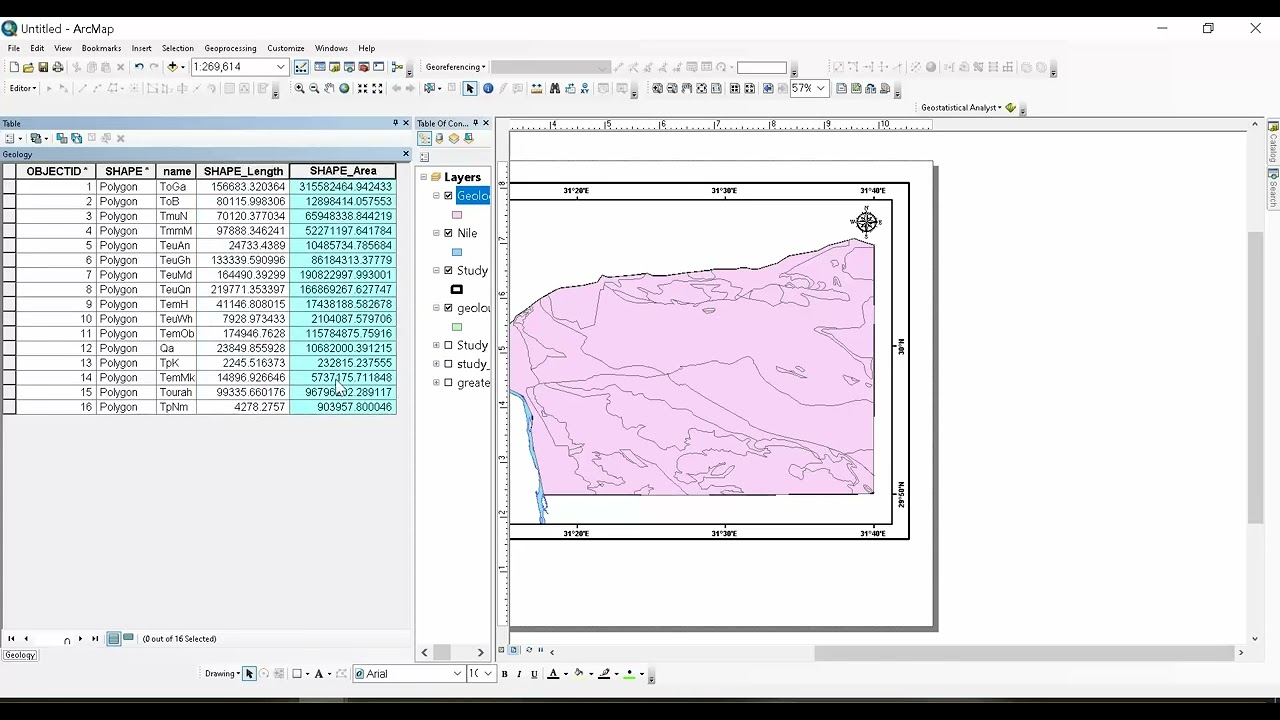Apply bold text formatting
The height and width of the screenshot is (720, 1280).
click(505, 674)
